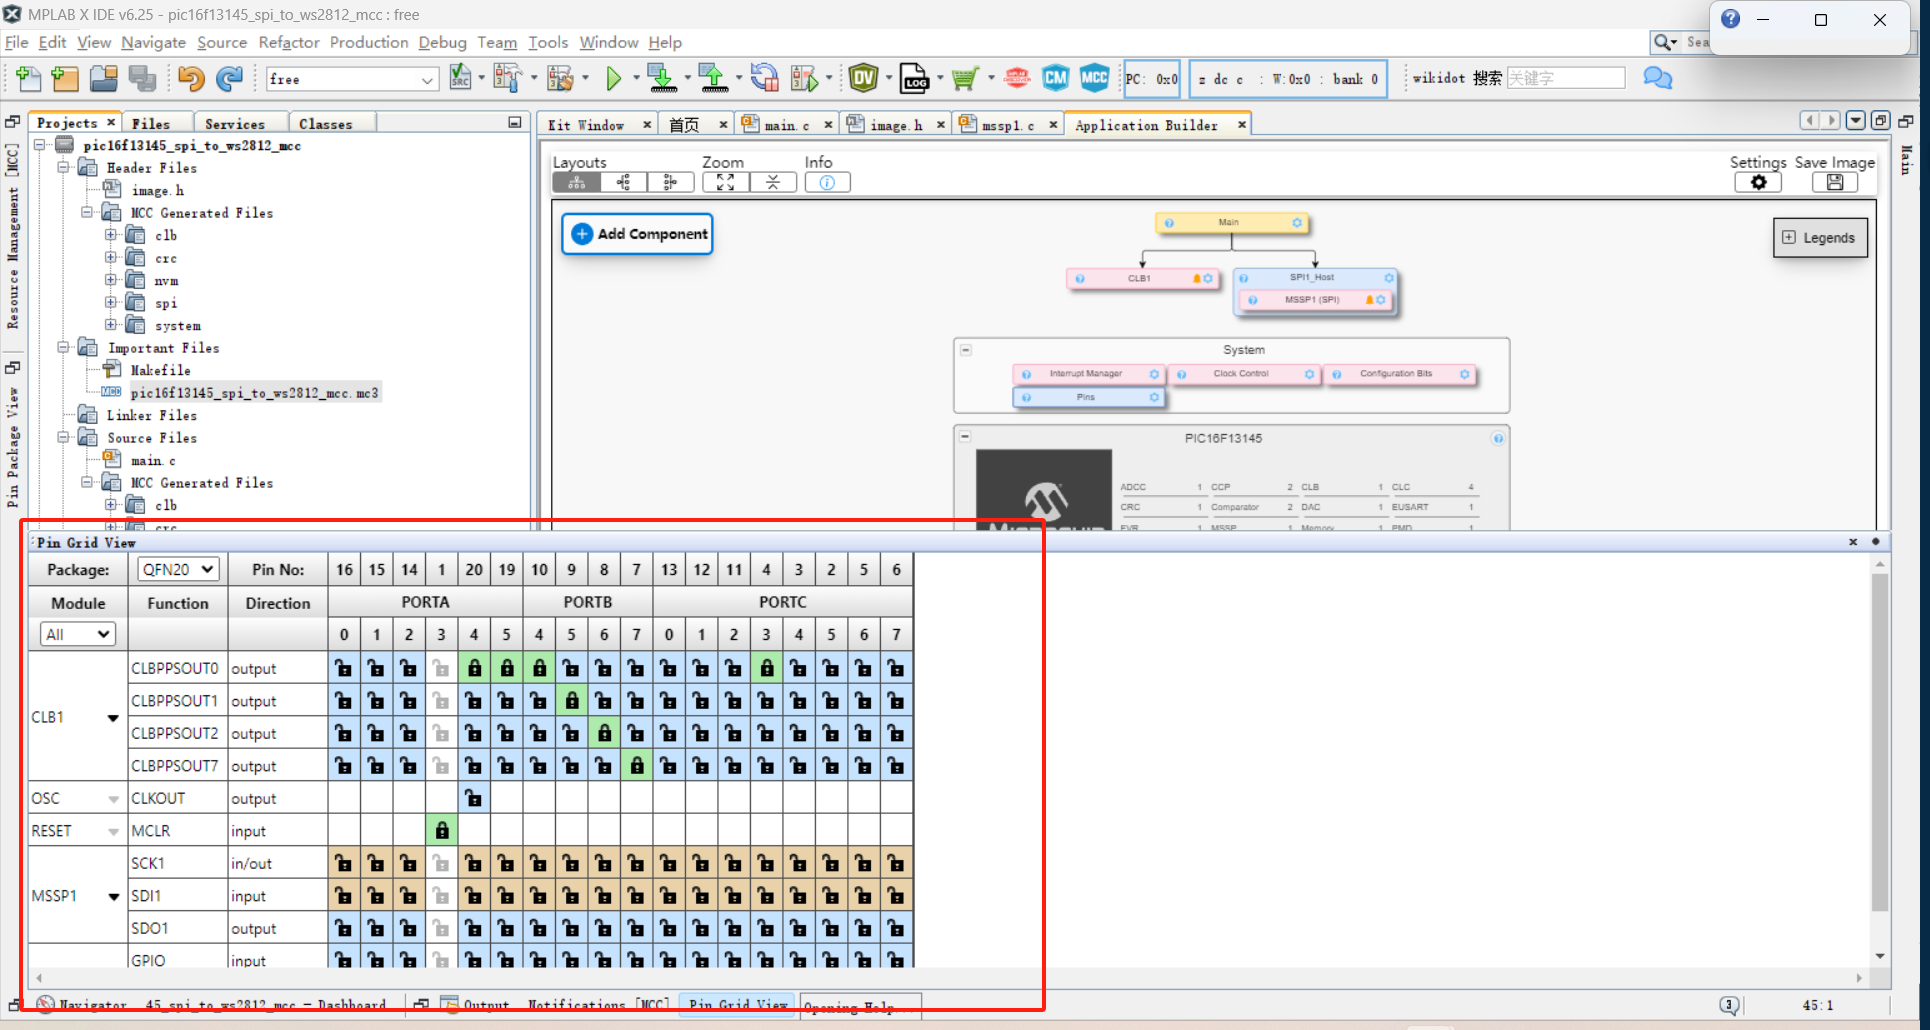
Task: Switch to the Files tab
Action: click(x=151, y=123)
